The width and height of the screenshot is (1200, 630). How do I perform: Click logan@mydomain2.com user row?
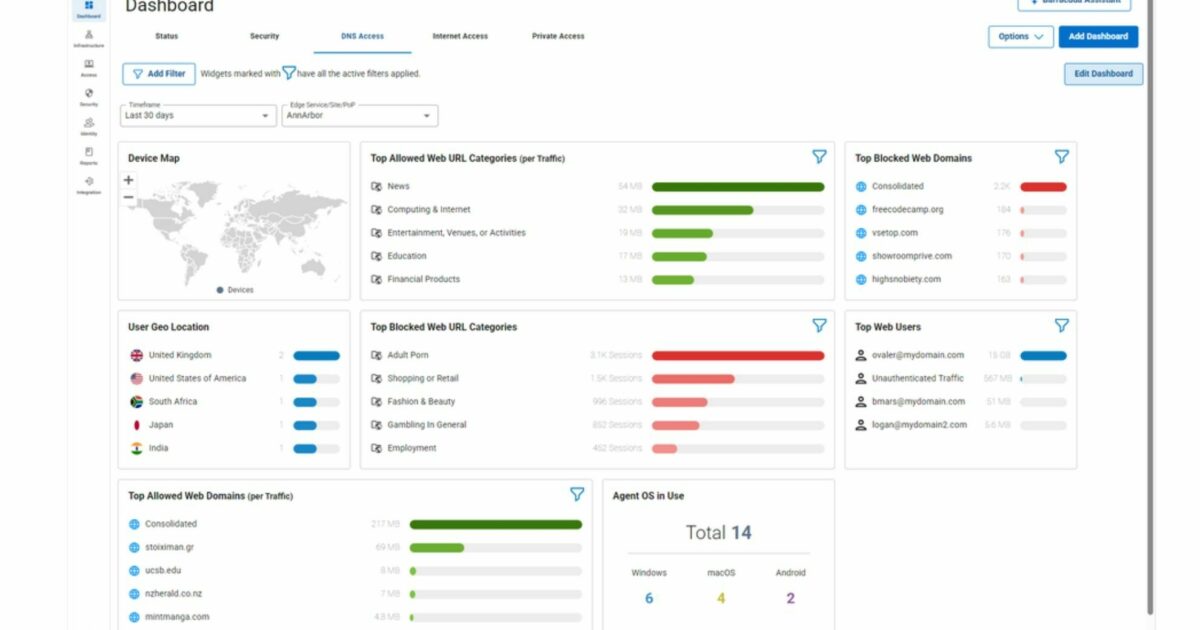point(961,425)
